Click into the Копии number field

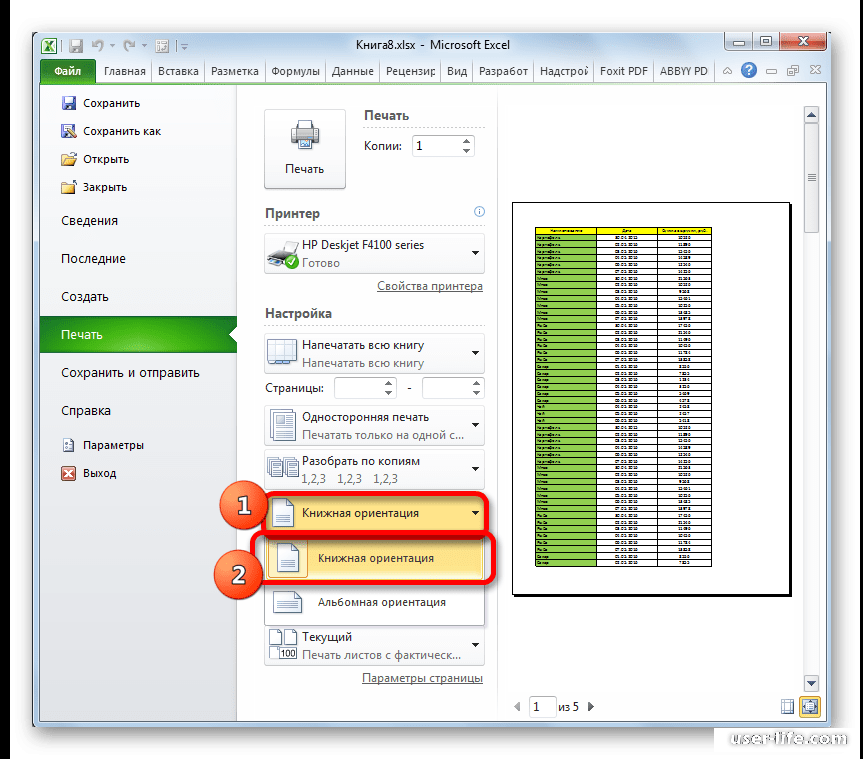coord(436,146)
